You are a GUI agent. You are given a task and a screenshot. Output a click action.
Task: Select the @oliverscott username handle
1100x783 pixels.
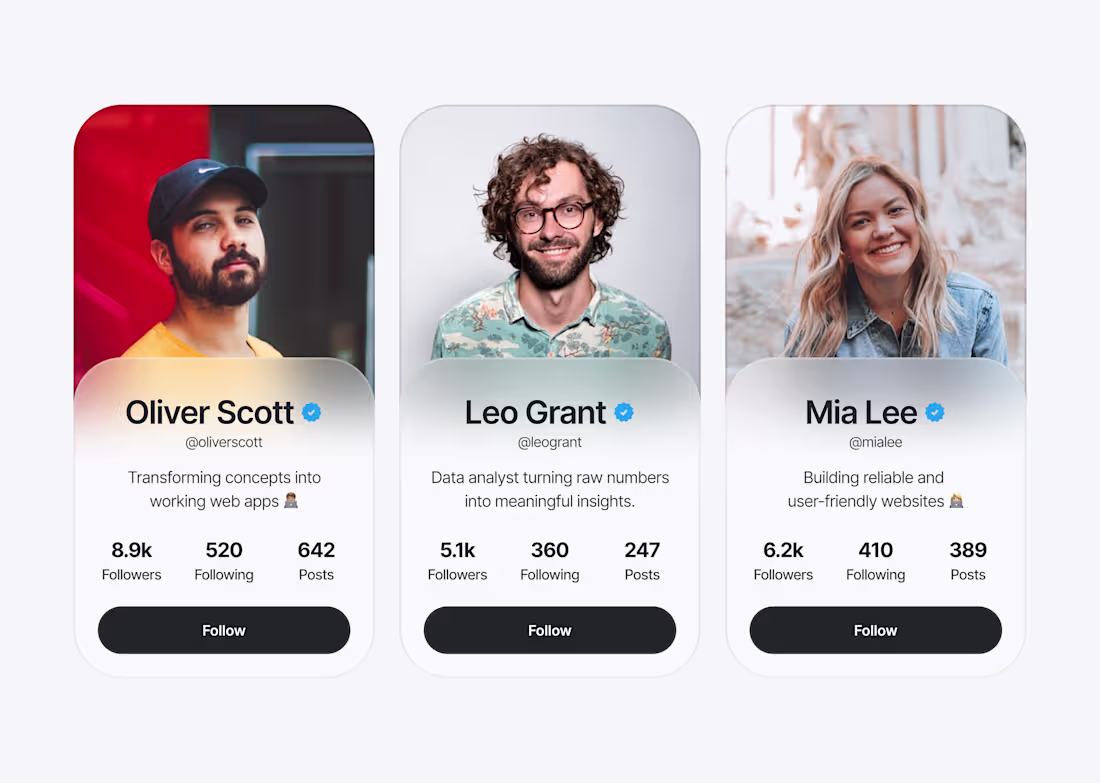[x=223, y=441]
